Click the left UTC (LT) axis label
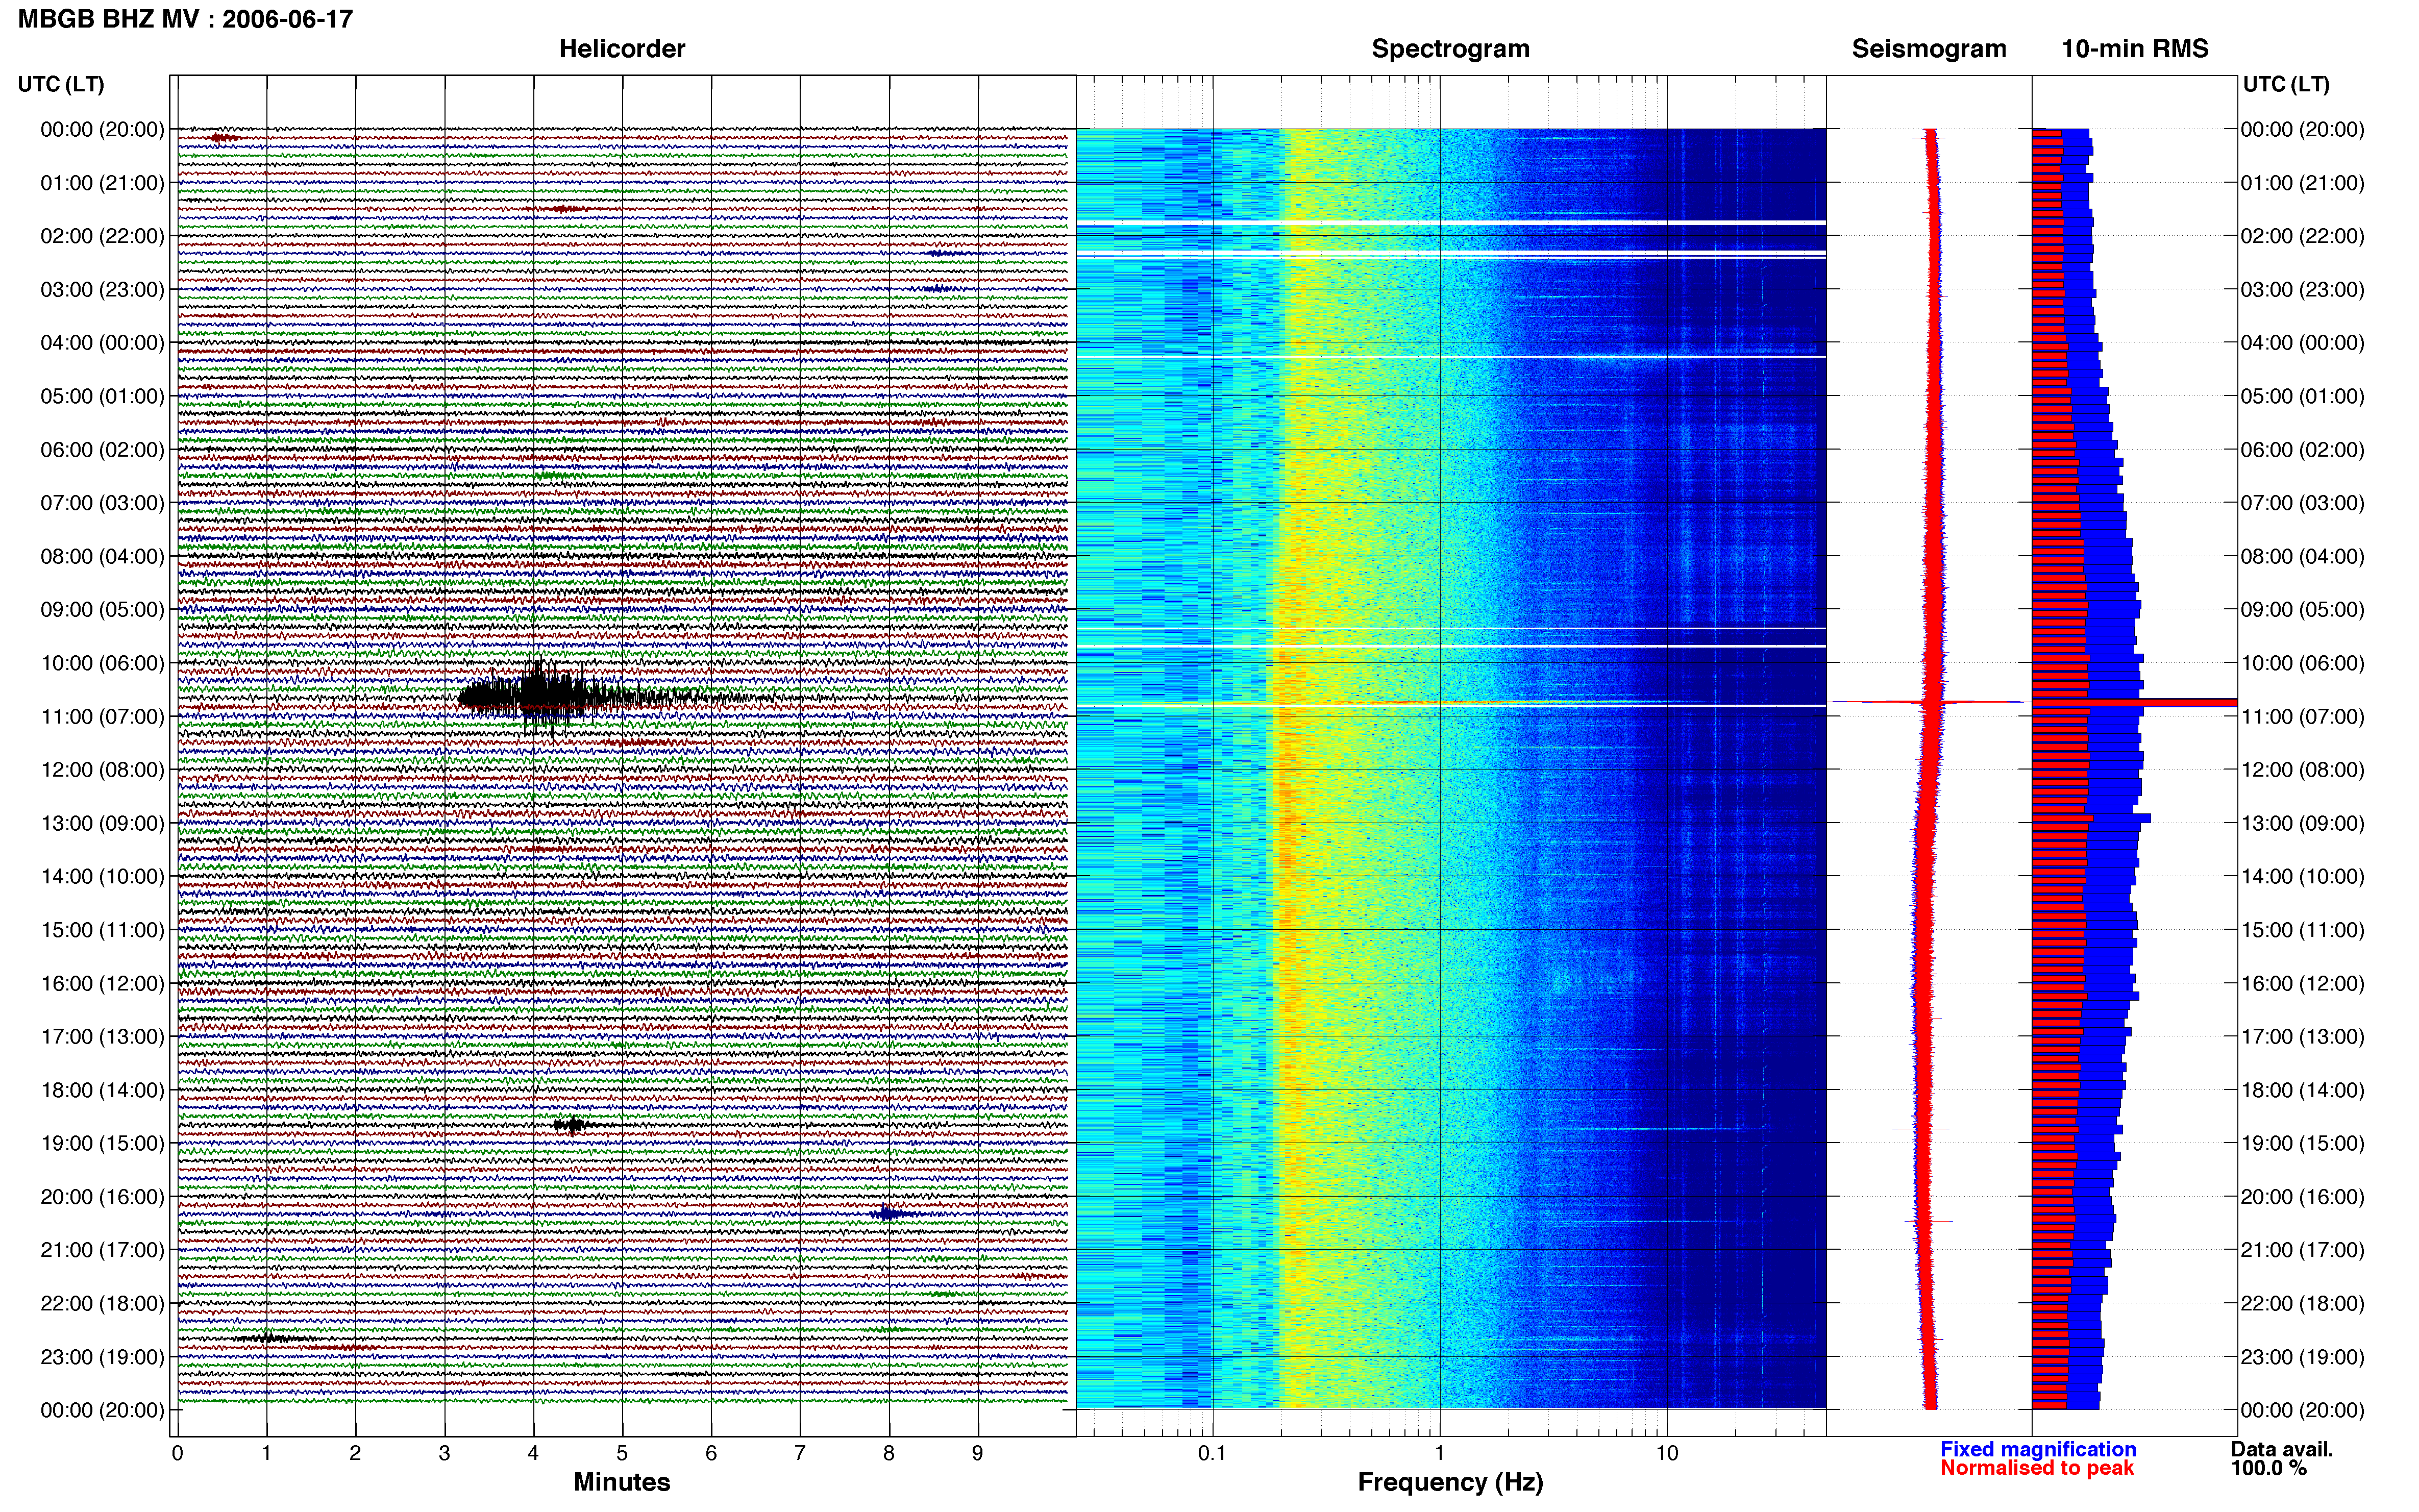The width and height of the screenshot is (2419, 1512). (61, 84)
